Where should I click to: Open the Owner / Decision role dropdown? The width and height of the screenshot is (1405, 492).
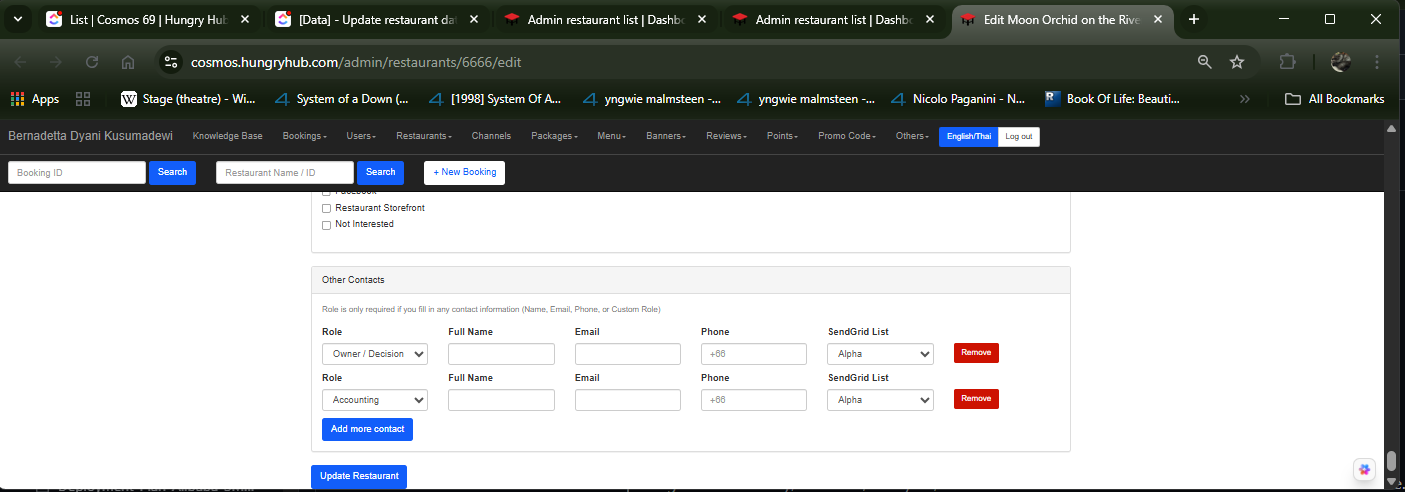click(374, 354)
